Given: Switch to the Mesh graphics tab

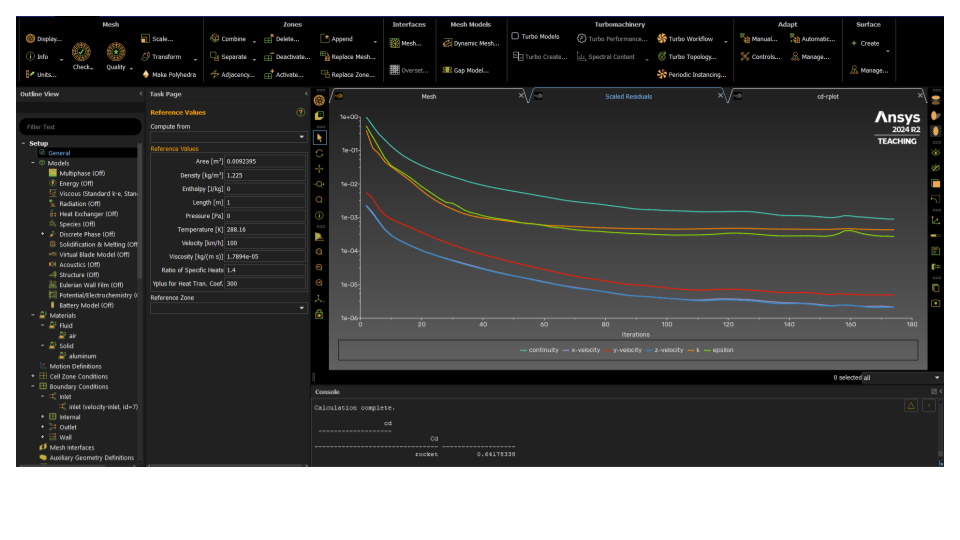Looking at the screenshot, I should (x=428, y=97).
